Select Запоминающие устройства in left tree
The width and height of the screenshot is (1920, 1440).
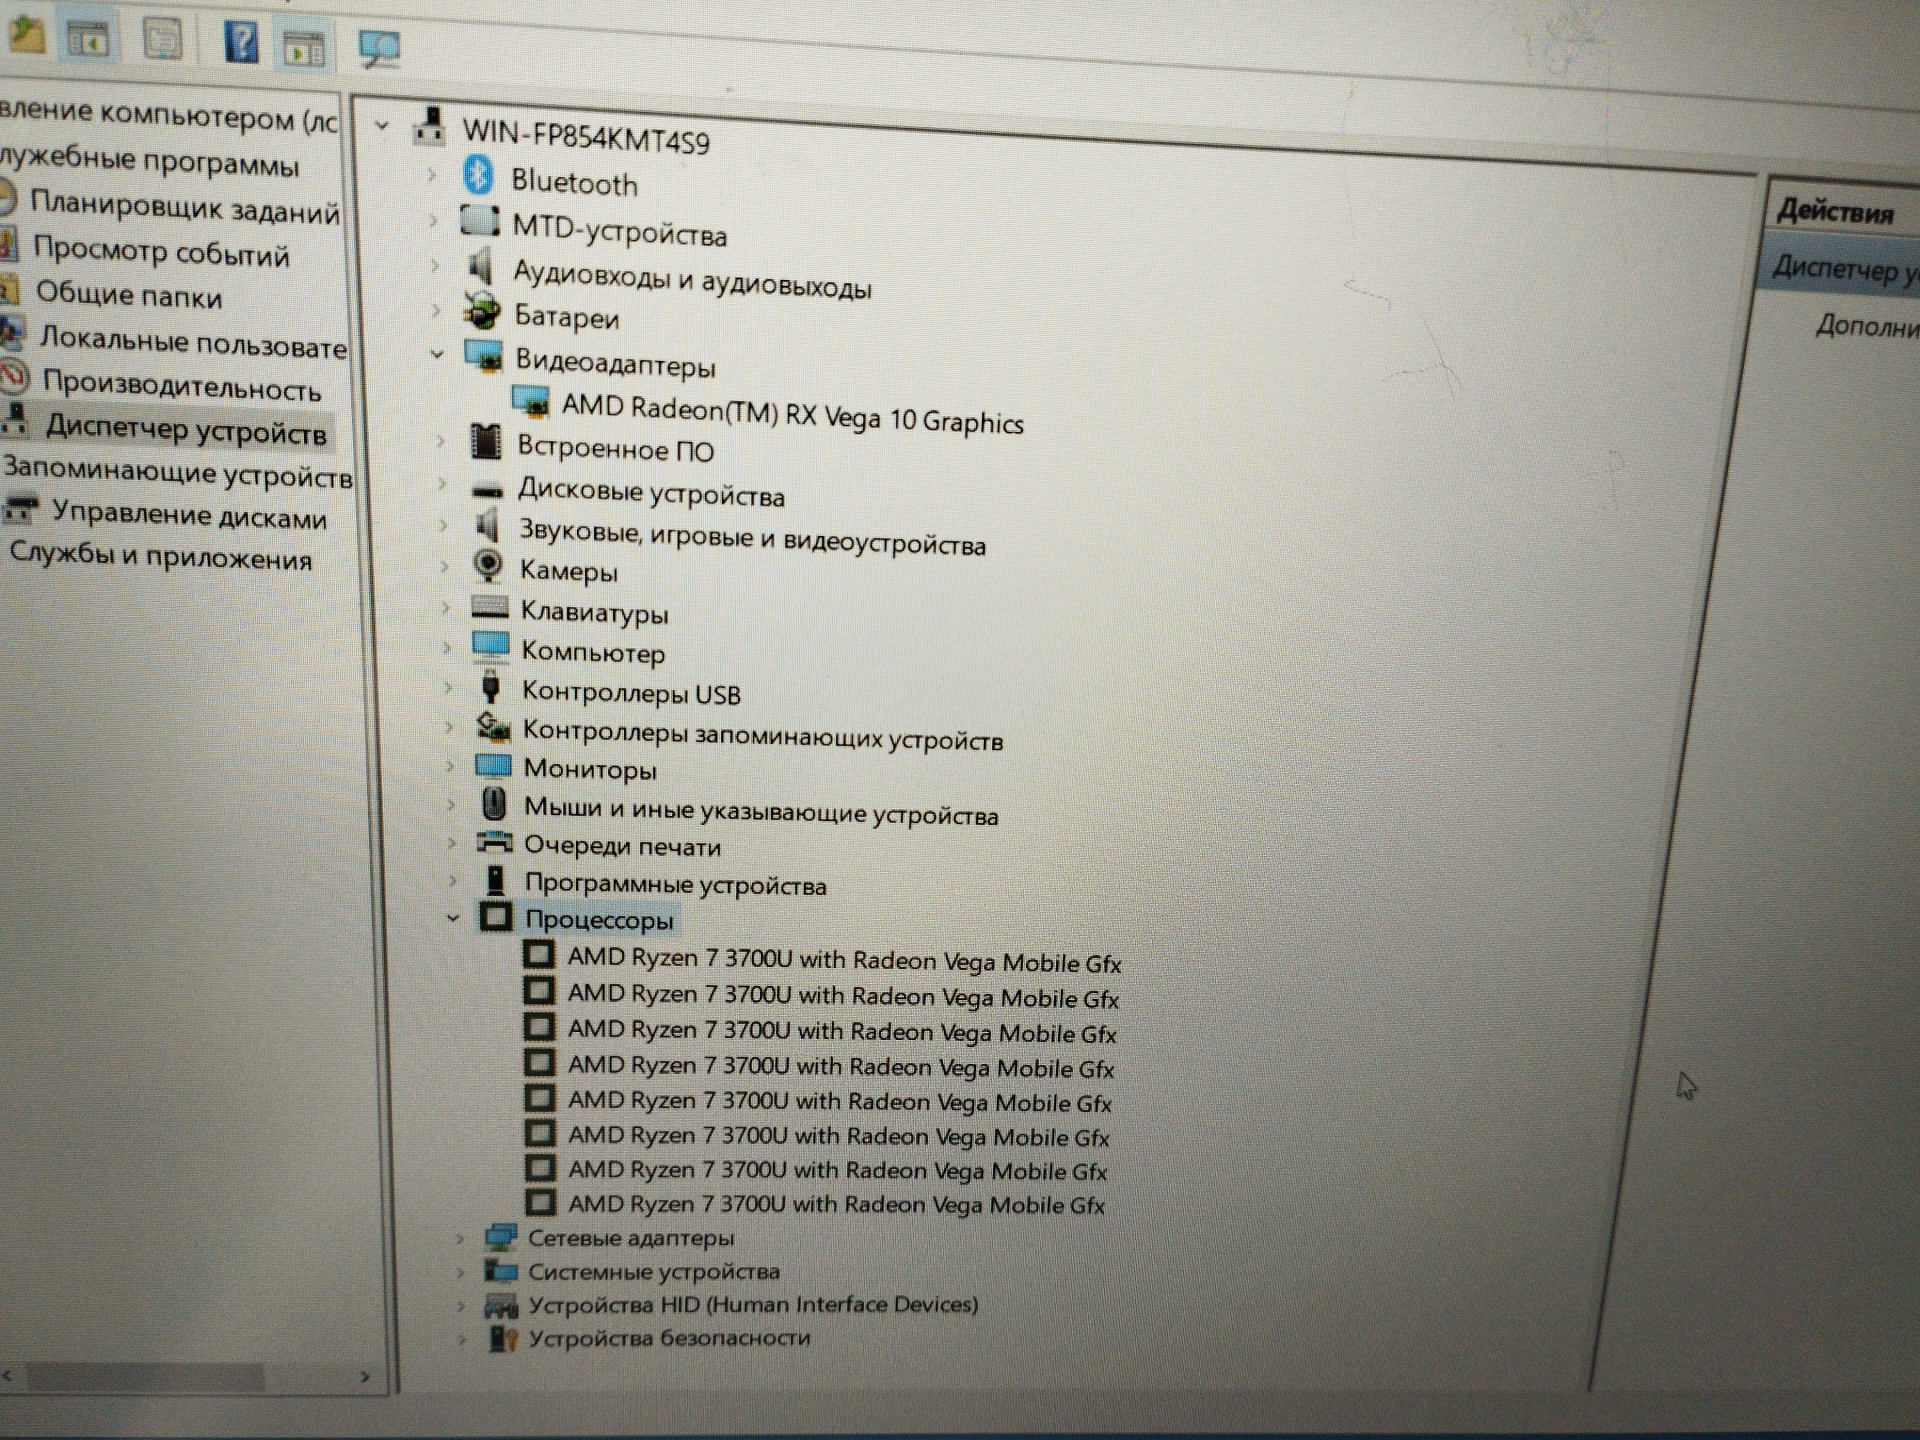(x=178, y=471)
